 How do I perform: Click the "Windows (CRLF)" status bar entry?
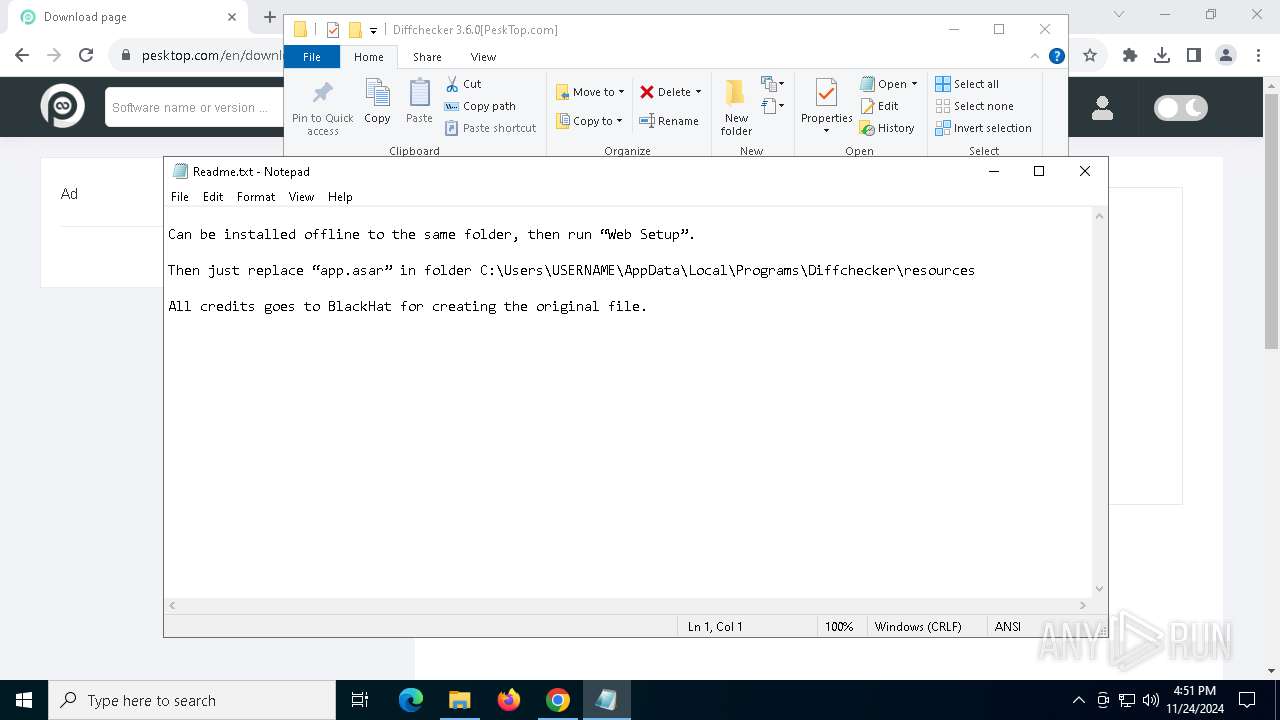point(918,626)
